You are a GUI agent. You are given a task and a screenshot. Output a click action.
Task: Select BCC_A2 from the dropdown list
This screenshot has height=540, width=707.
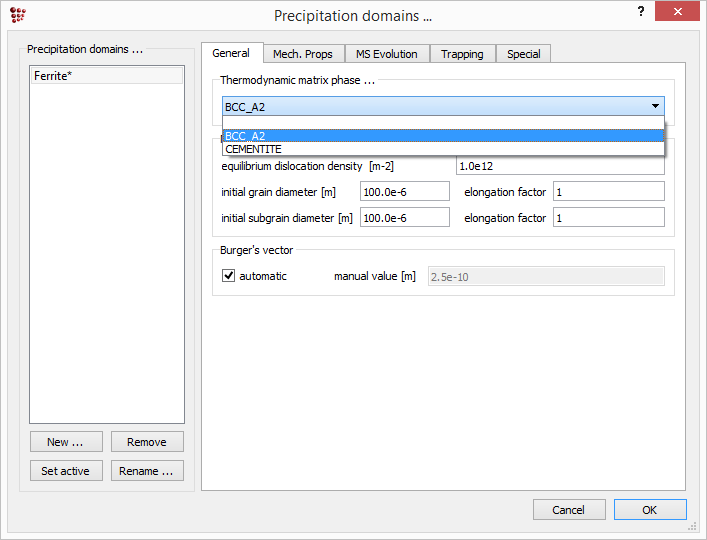point(443,136)
